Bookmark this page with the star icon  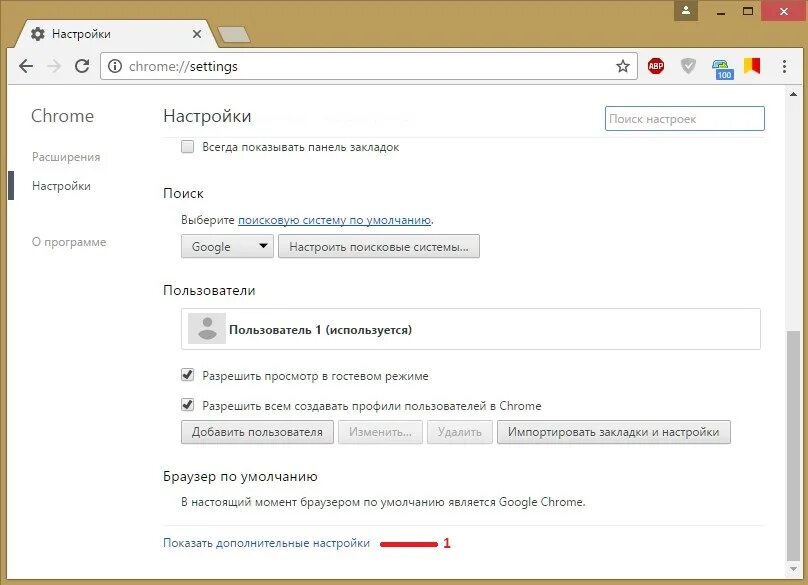(x=624, y=66)
